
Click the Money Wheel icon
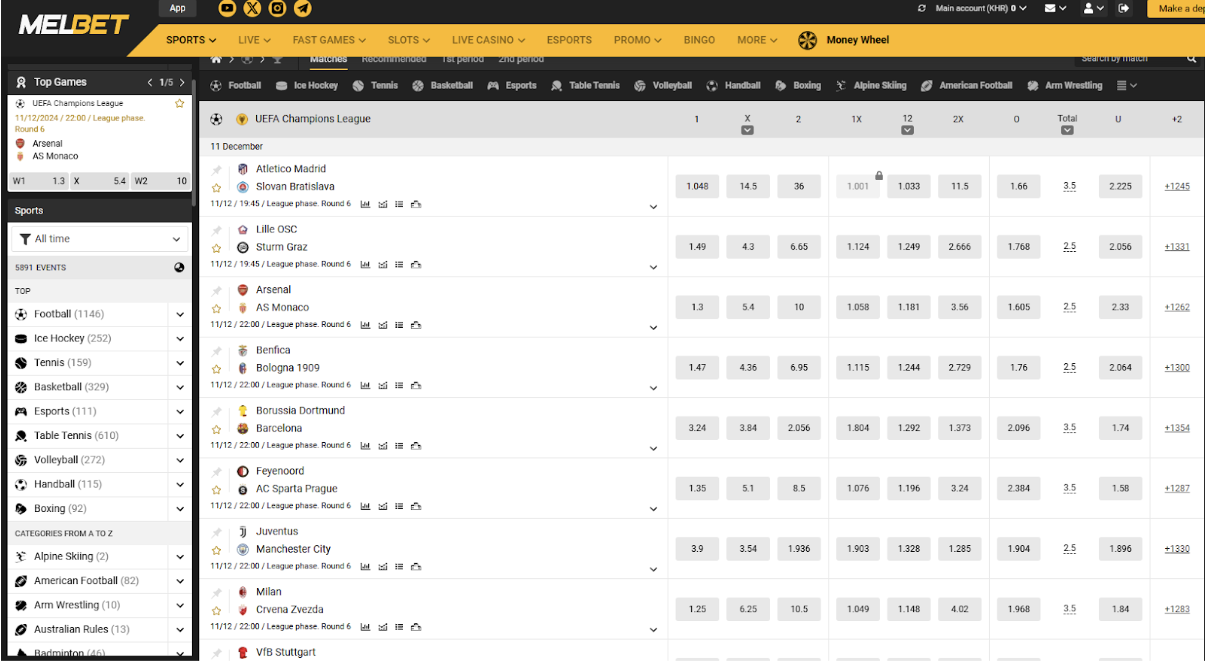point(807,40)
